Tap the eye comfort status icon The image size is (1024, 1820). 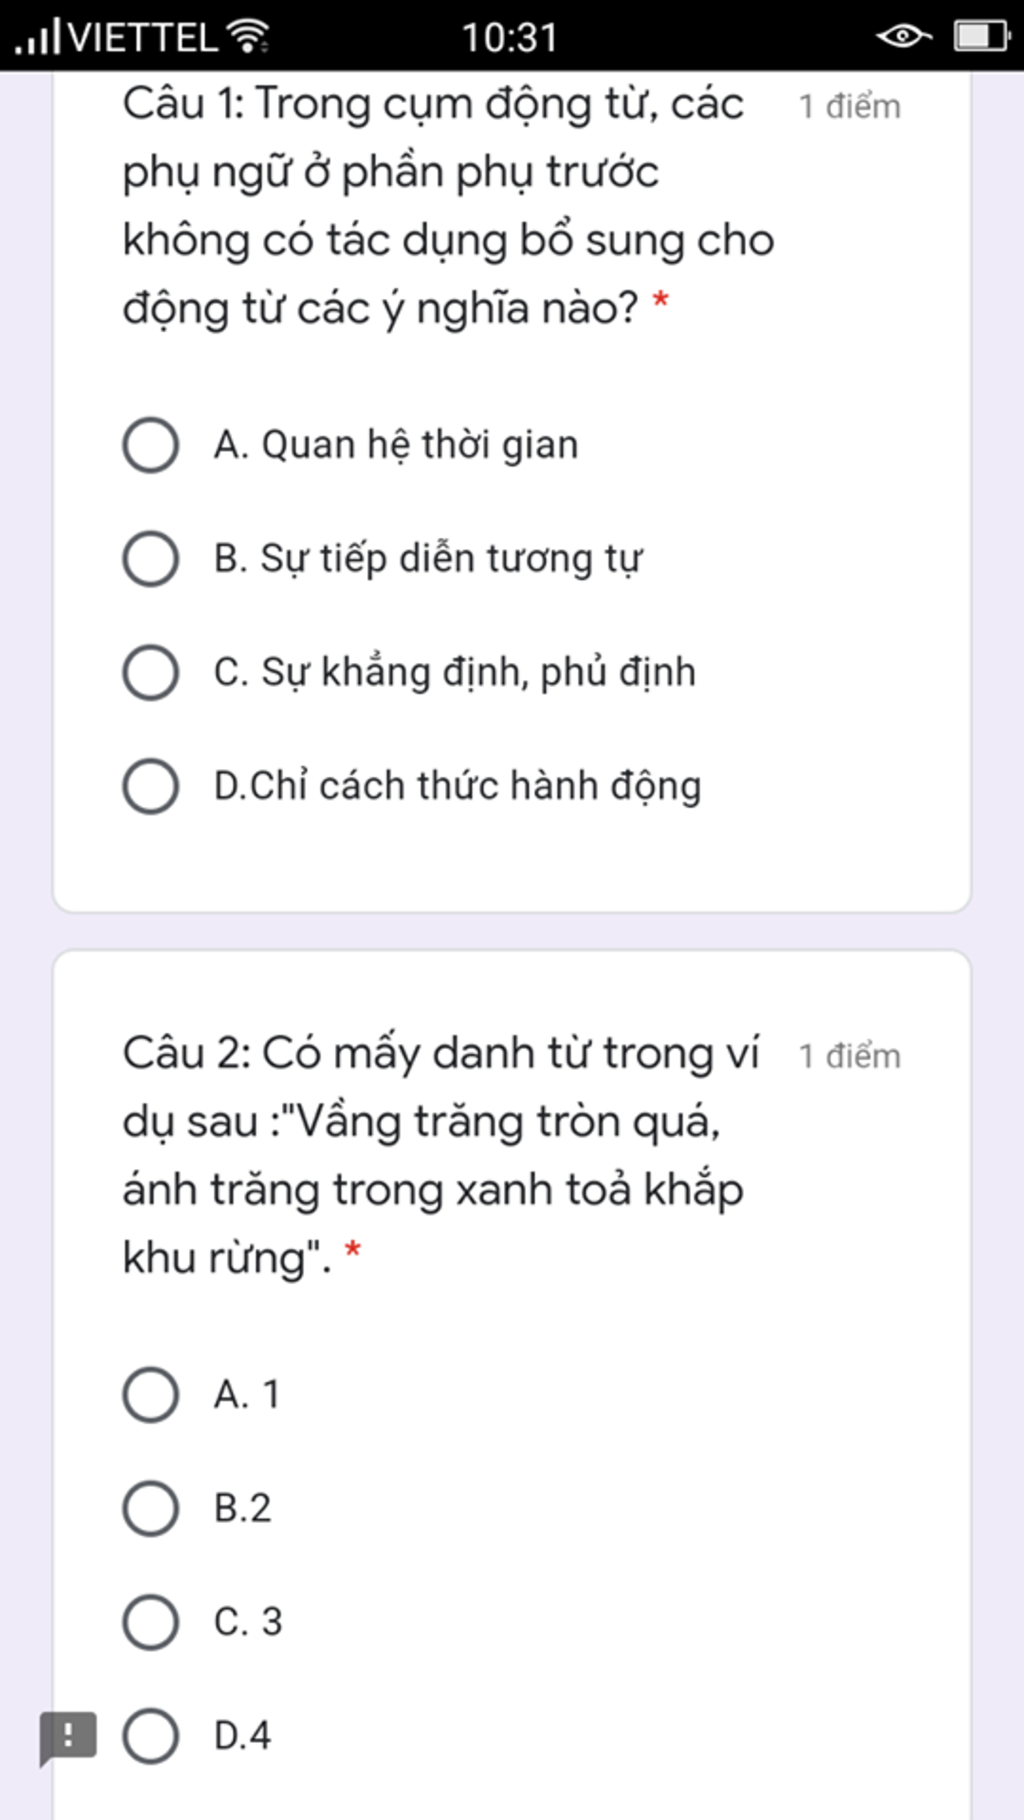pyautogui.click(x=903, y=37)
